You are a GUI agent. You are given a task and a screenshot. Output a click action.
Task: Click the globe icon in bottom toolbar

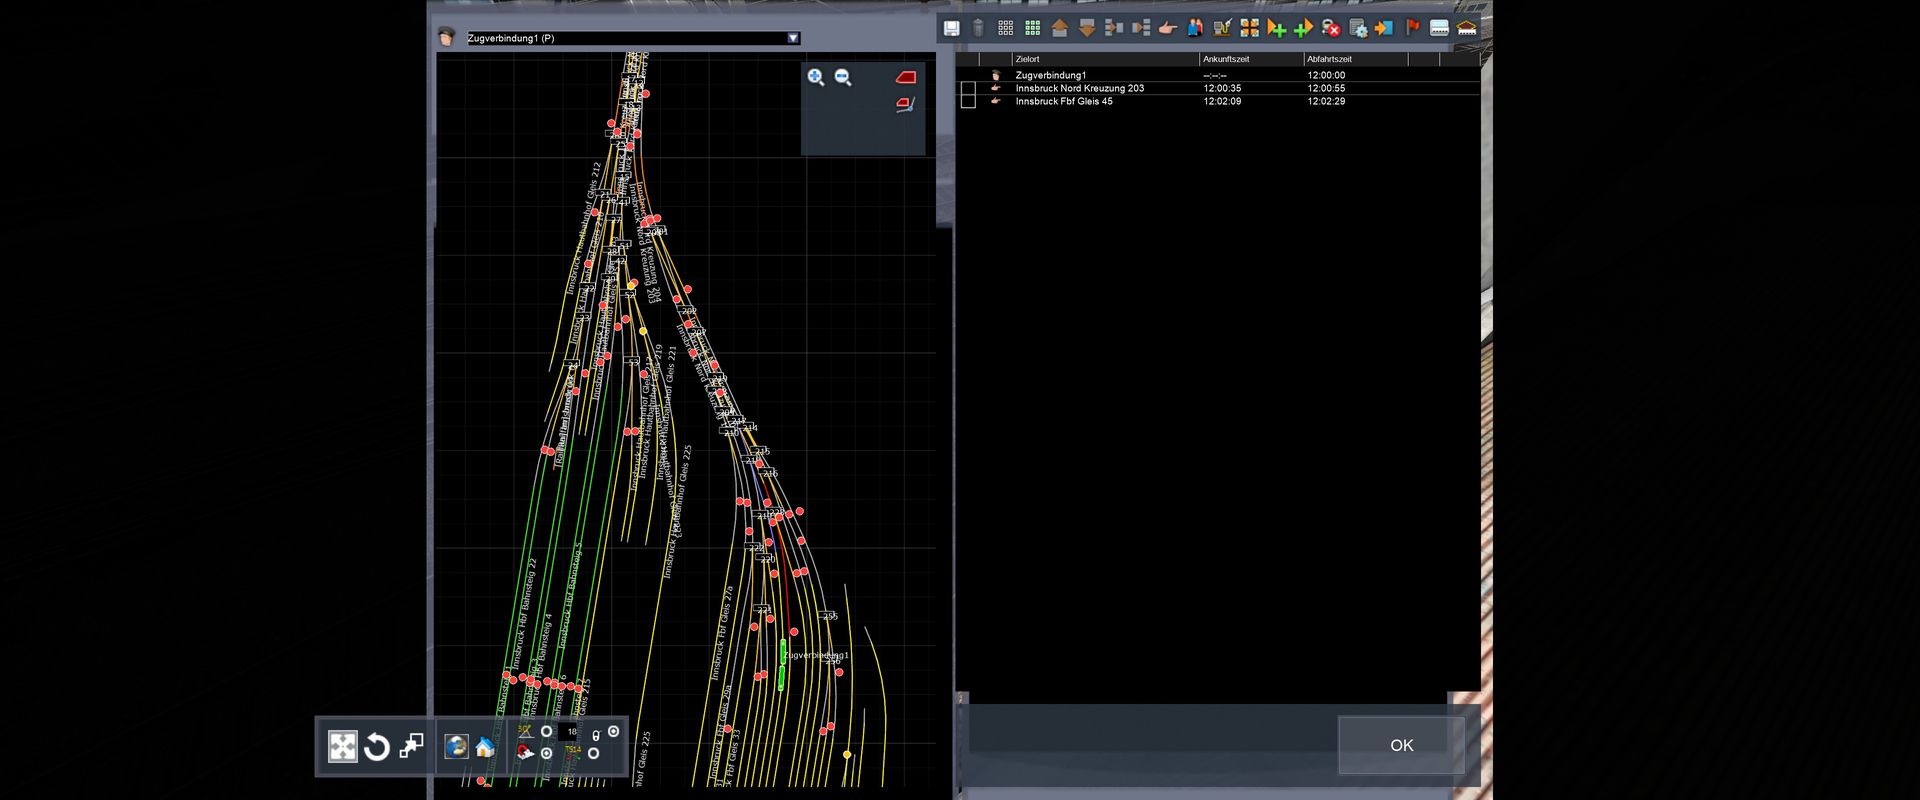456,747
